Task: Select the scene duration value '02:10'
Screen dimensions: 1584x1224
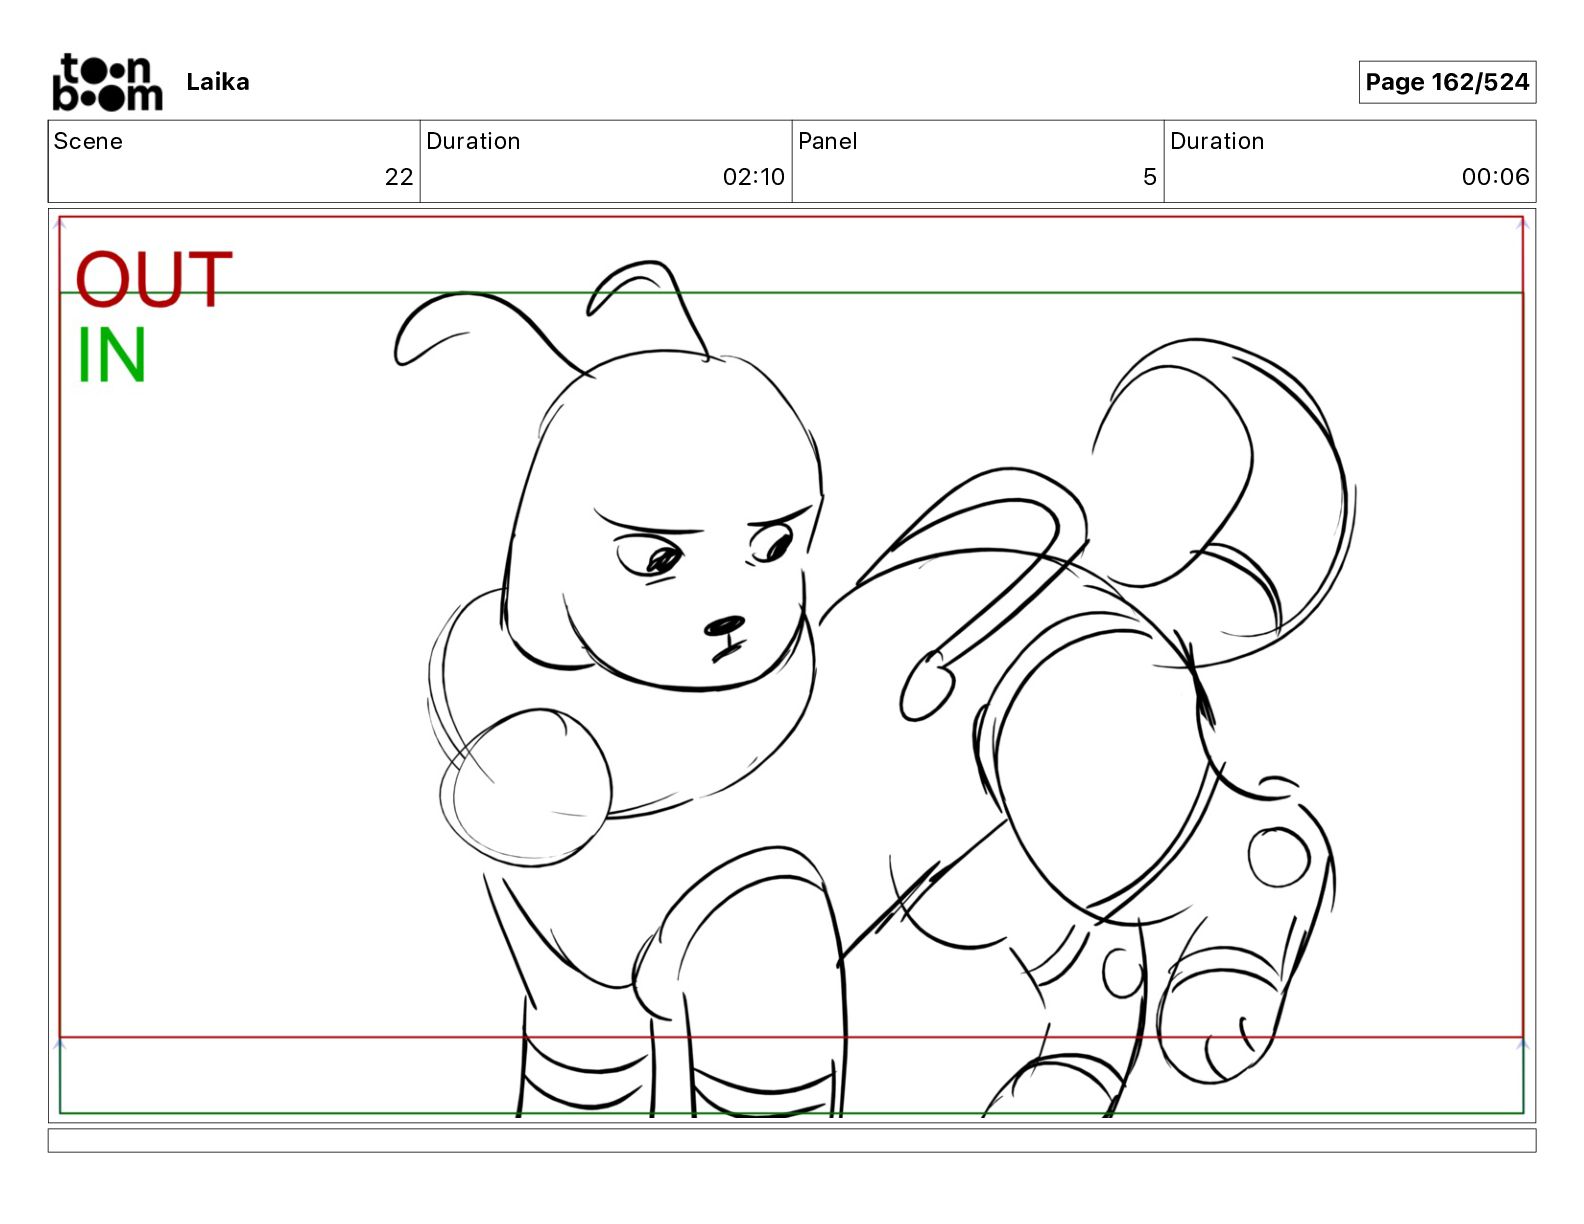Action: [754, 177]
